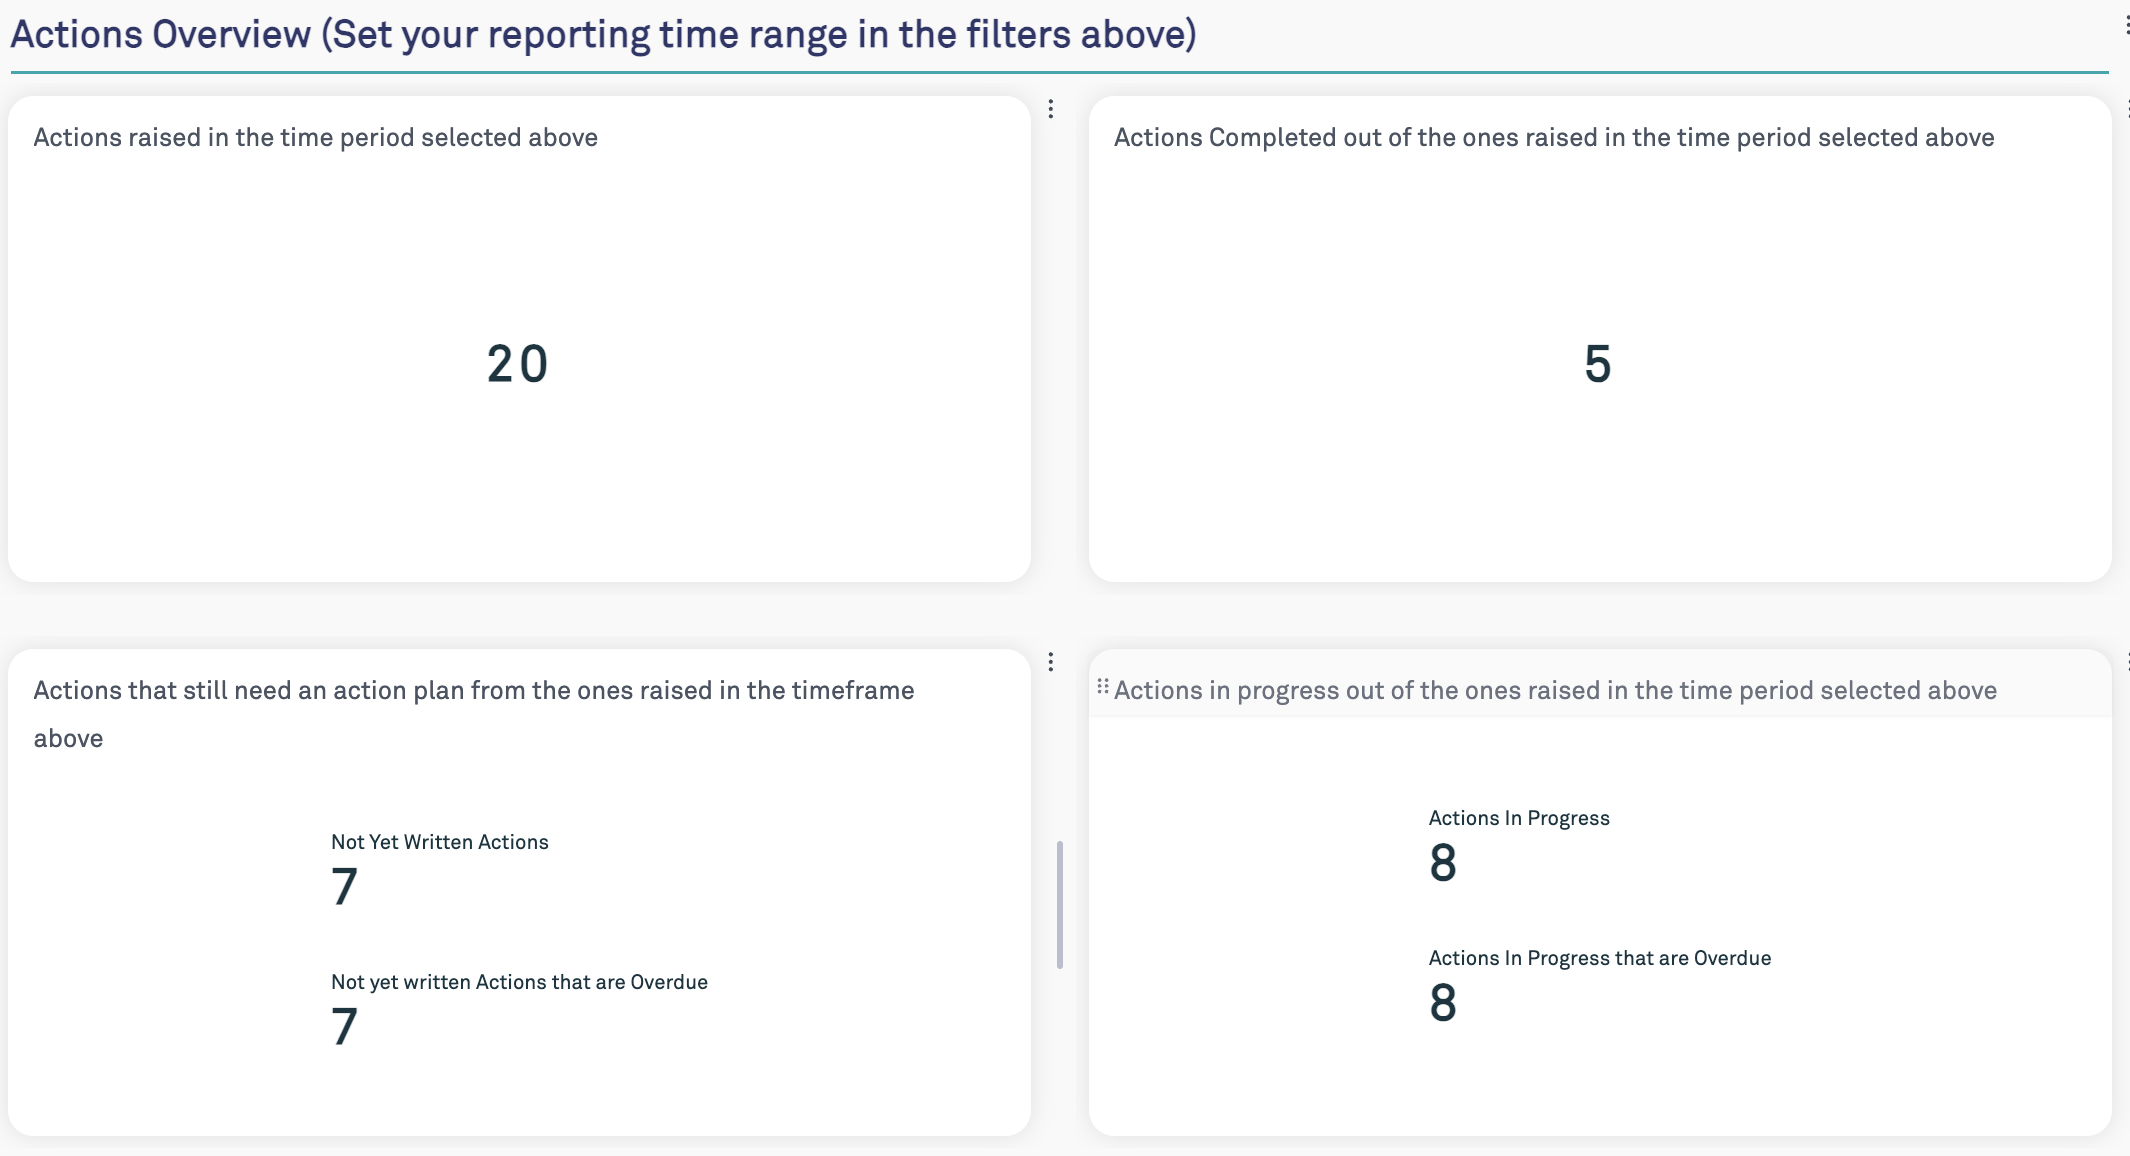Click the still need an action plan tile title
The image size is (2130, 1156).
(474, 714)
